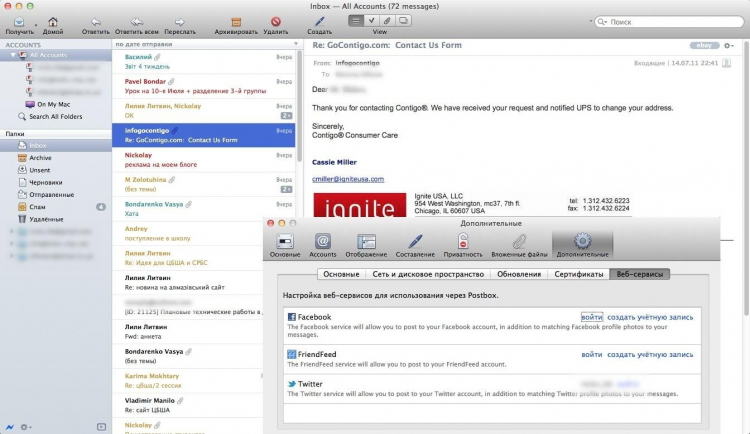Open Основные preferences pane icon
750x434 pixels.
coord(285,246)
